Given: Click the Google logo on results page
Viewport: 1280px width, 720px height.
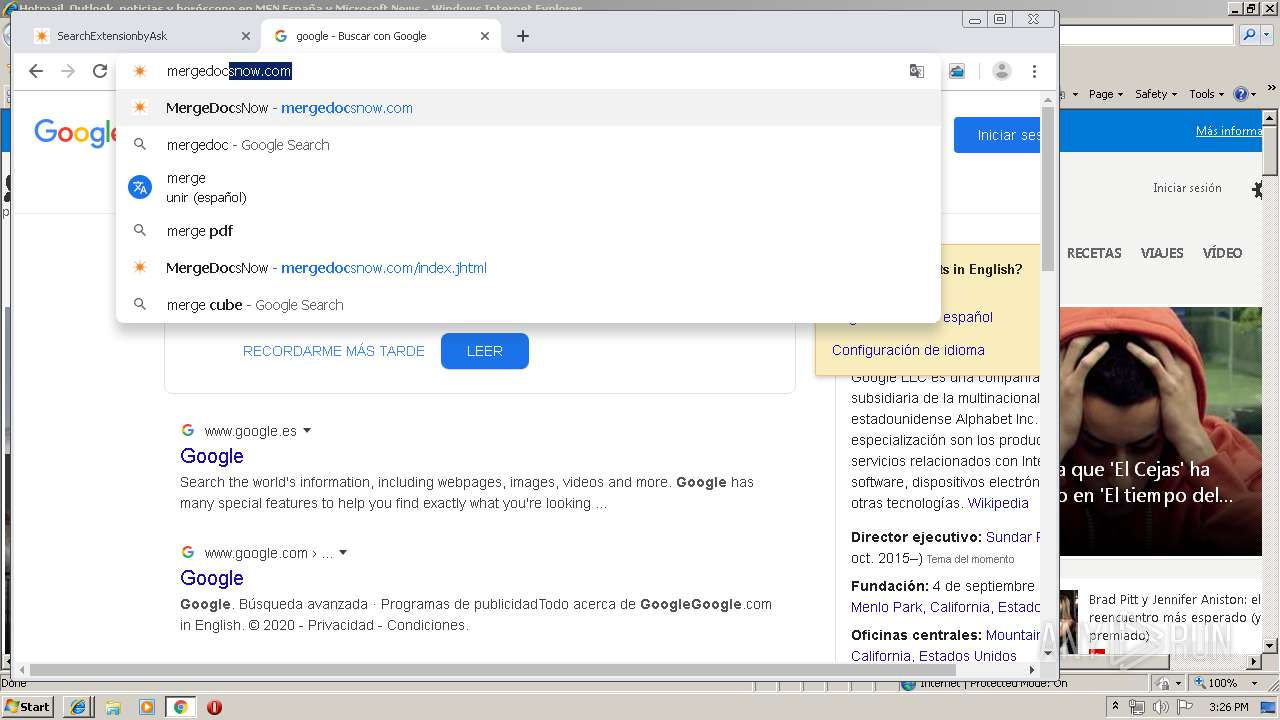Looking at the screenshot, I should pos(76,134).
